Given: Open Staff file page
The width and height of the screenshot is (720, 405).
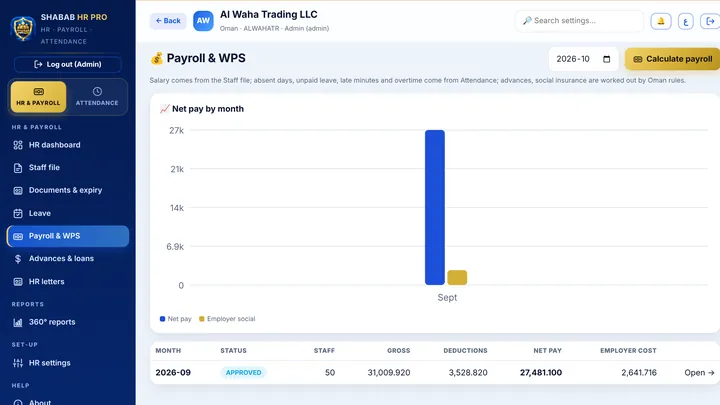Looking at the screenshot, I should point(68,168).
